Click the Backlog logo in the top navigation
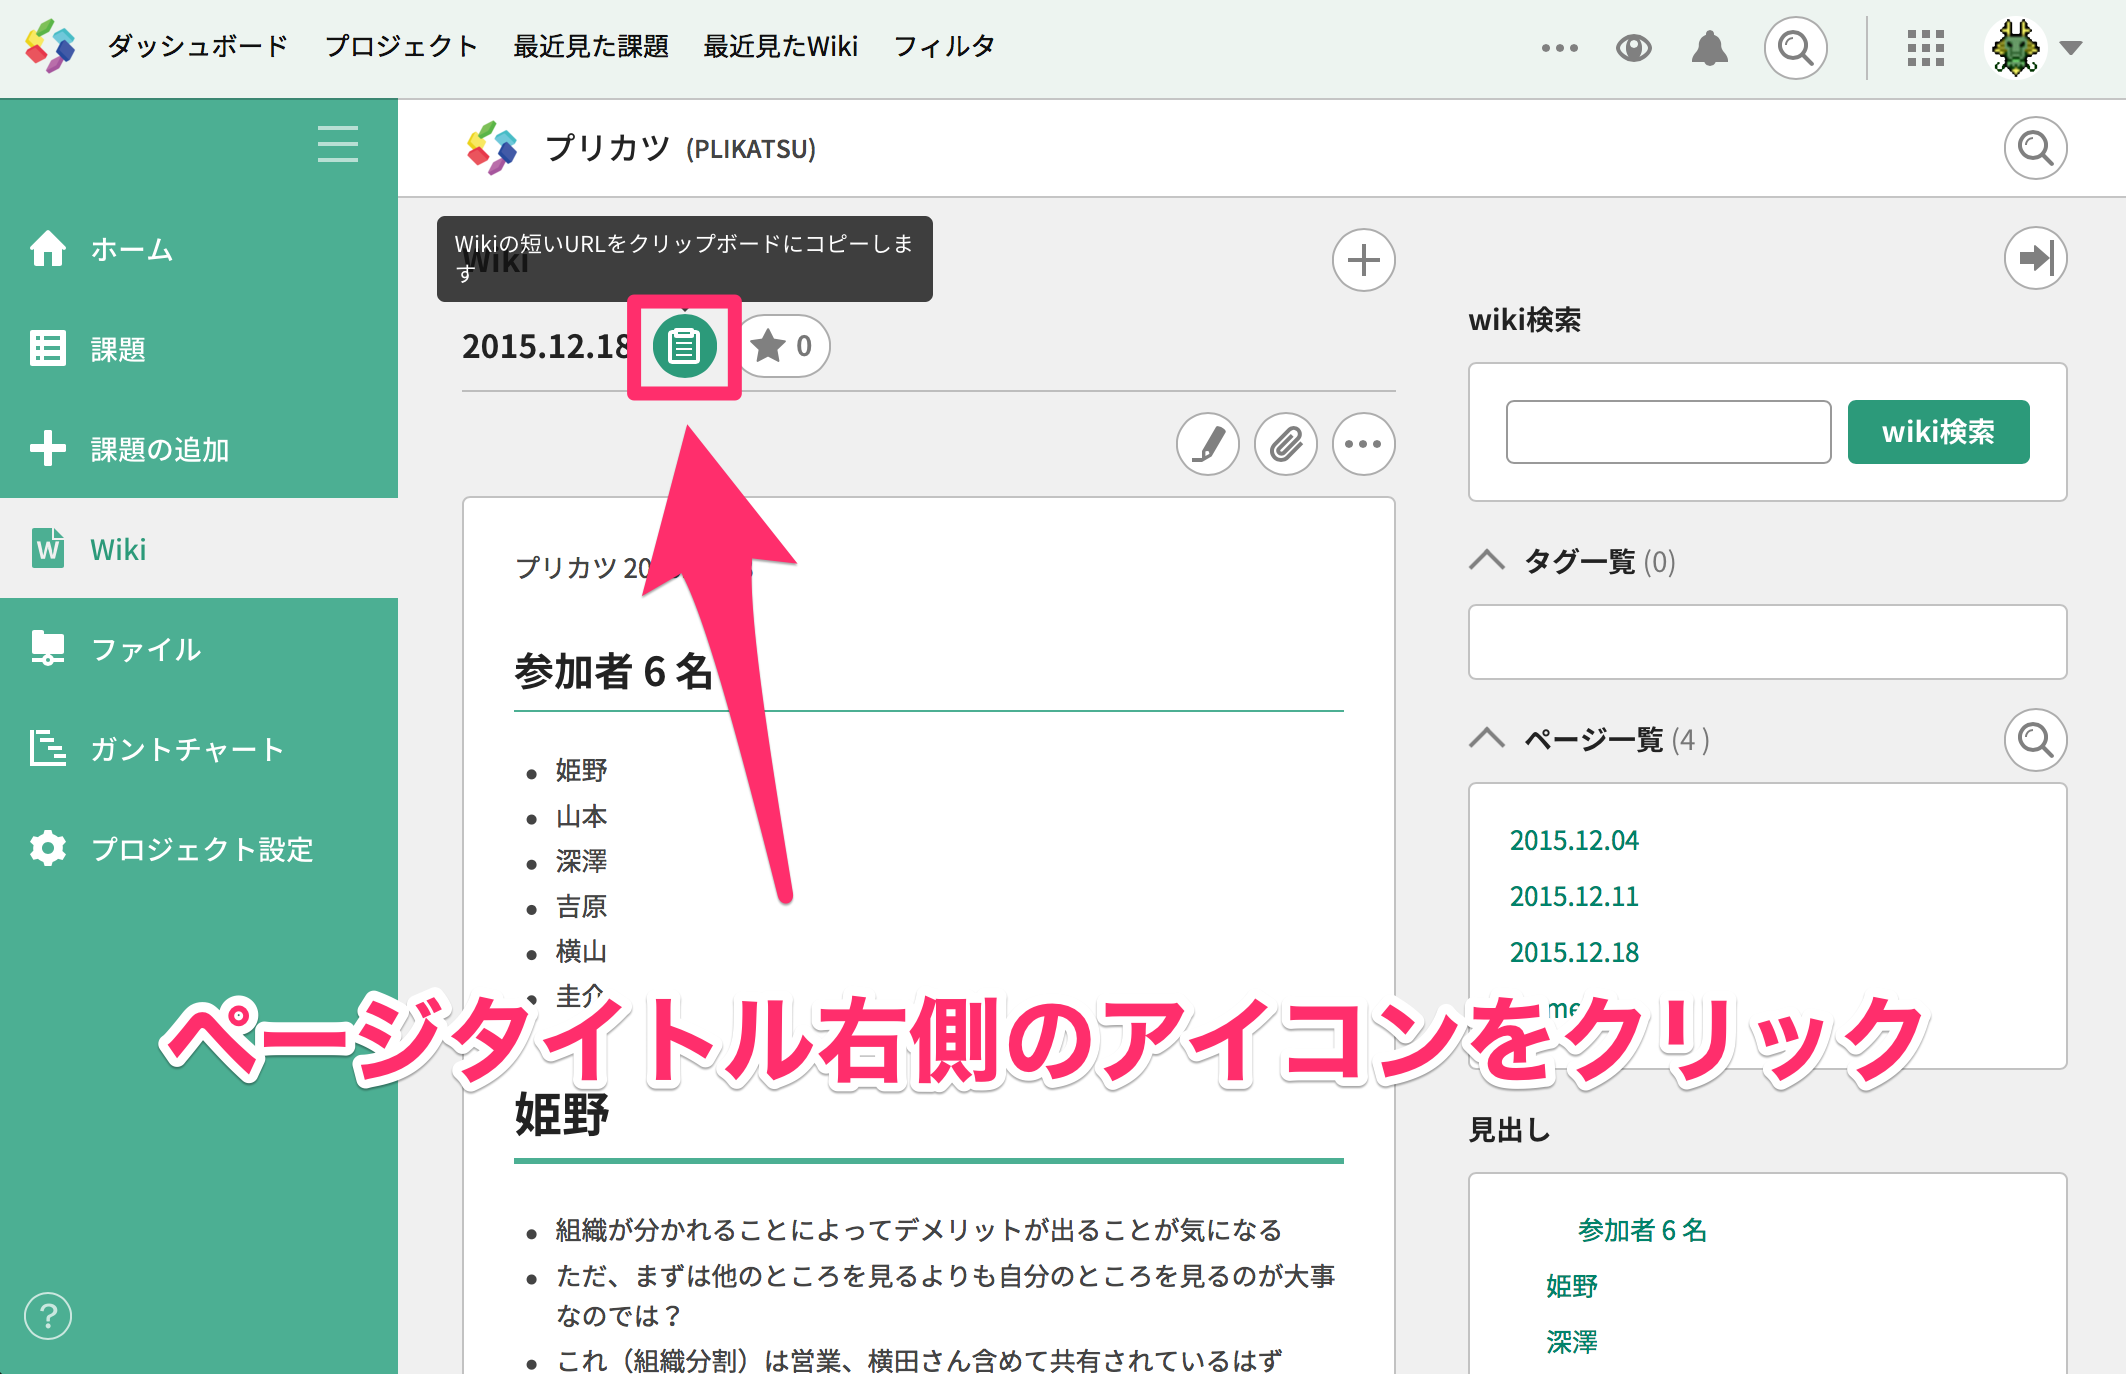 coord(50,46)
